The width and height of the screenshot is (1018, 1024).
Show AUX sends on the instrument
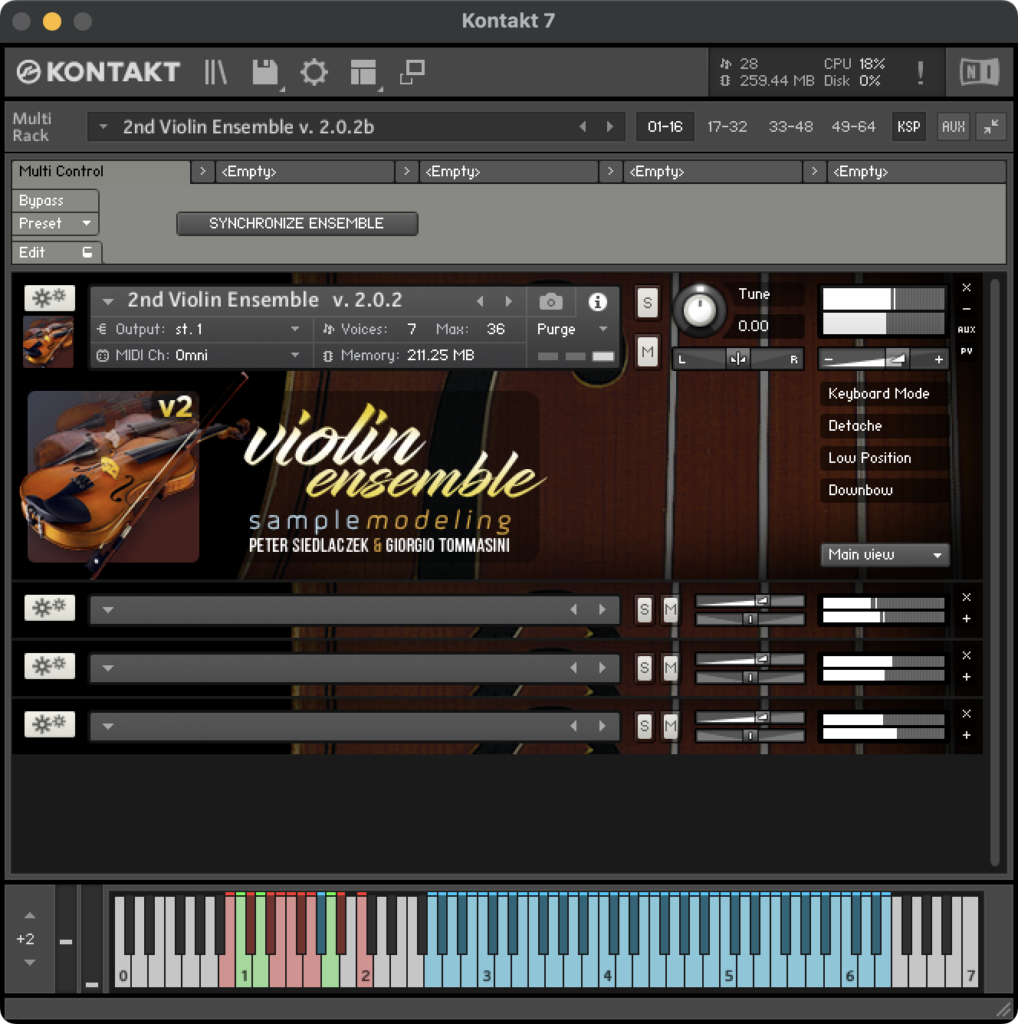coord(966,329)
